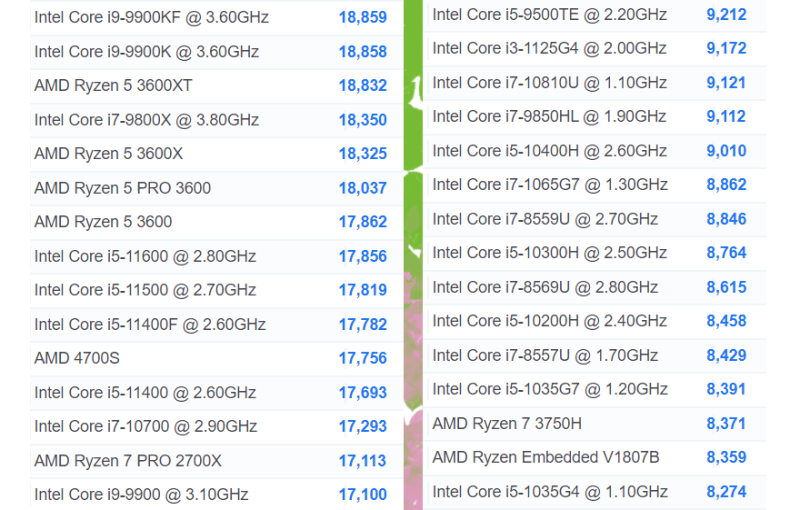The image size is (800, 510).
Task: Open AMD Ryzen 7 PRO 2700X link
Action: coord(128,461)
